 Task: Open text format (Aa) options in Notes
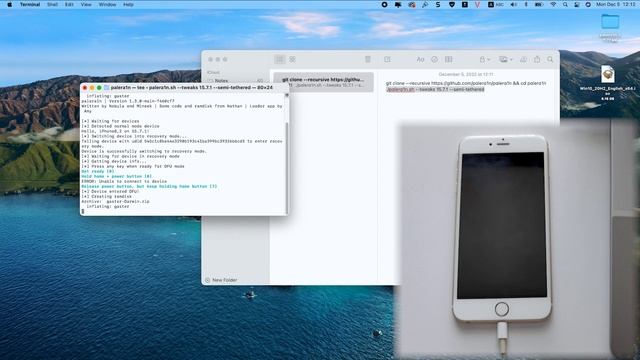point(420,60)
